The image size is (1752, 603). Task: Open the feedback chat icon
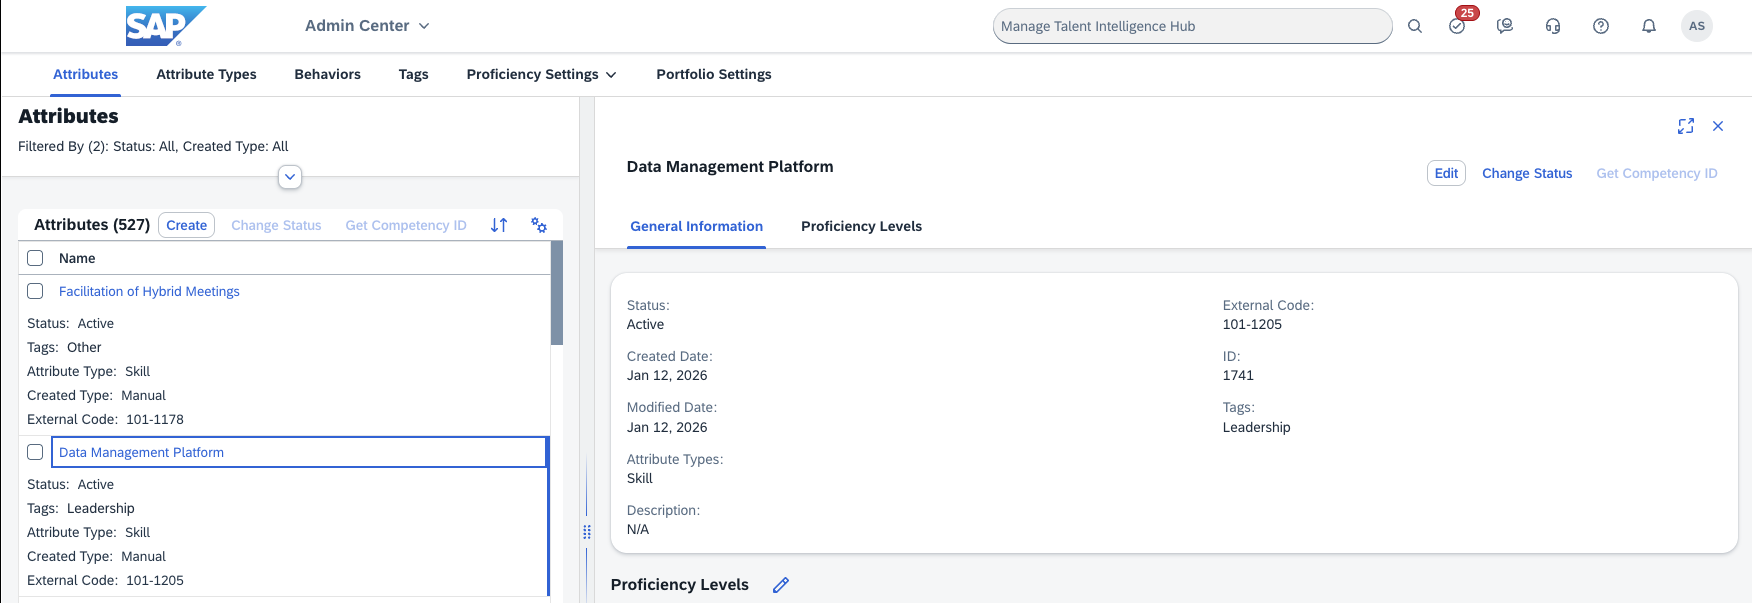1505,26
